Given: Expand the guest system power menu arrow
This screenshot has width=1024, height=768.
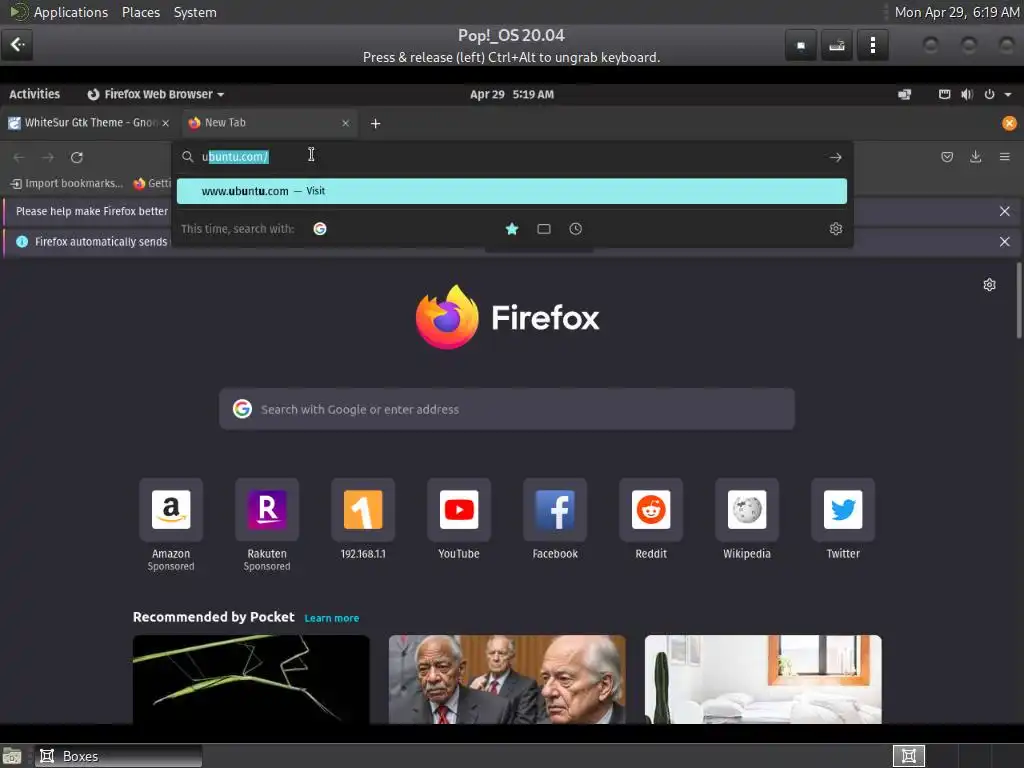Looking at the screenshot, I should tap(1008, 95).
